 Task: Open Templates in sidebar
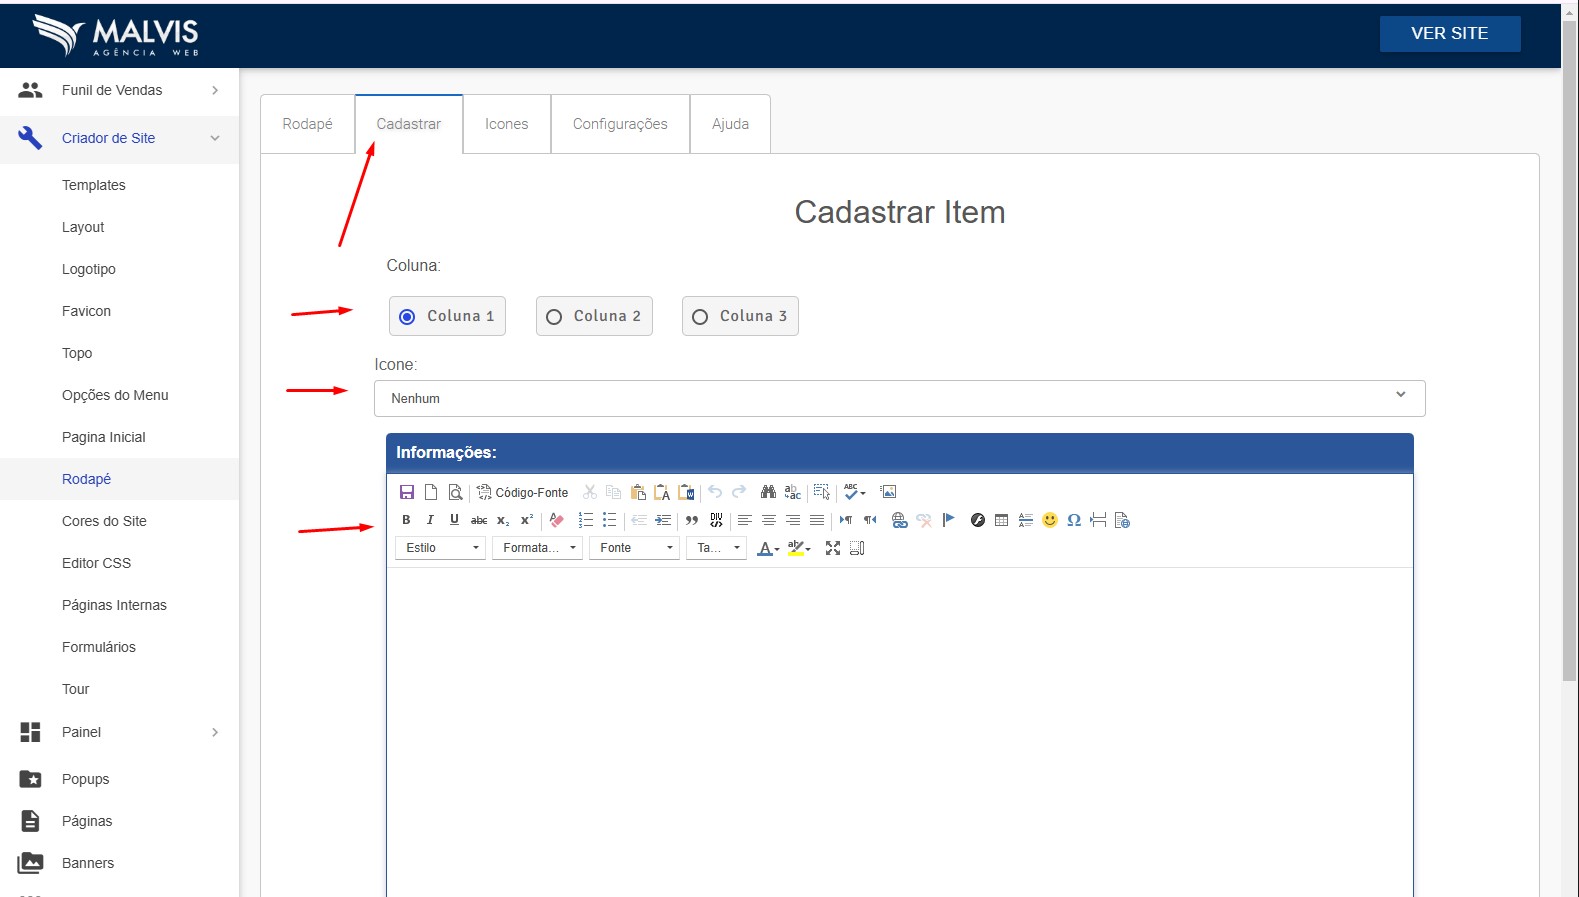click(94, 185)
